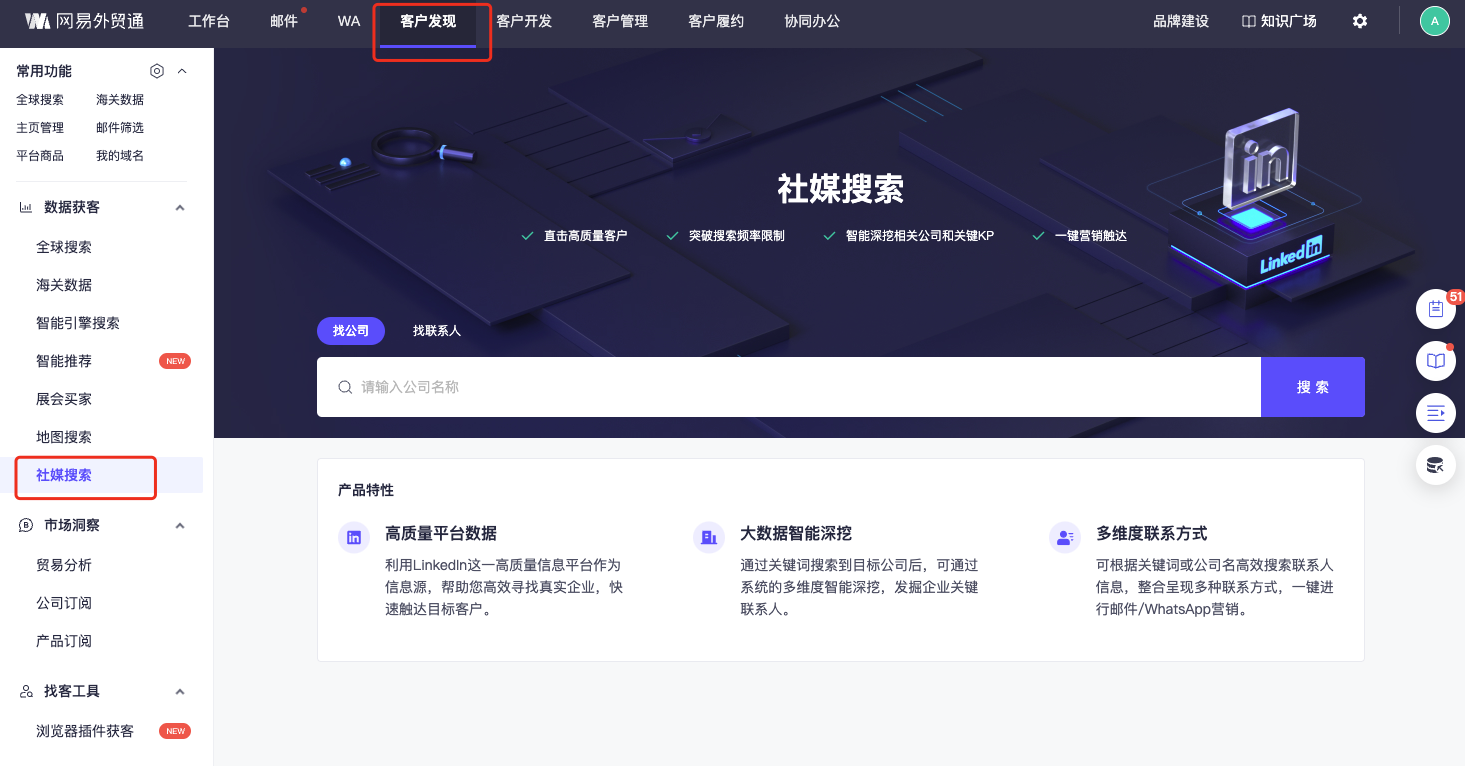This screenshot has height=766, width=1465.
Task: Open the user avatar menu
Action: [x=1435, y=21]
